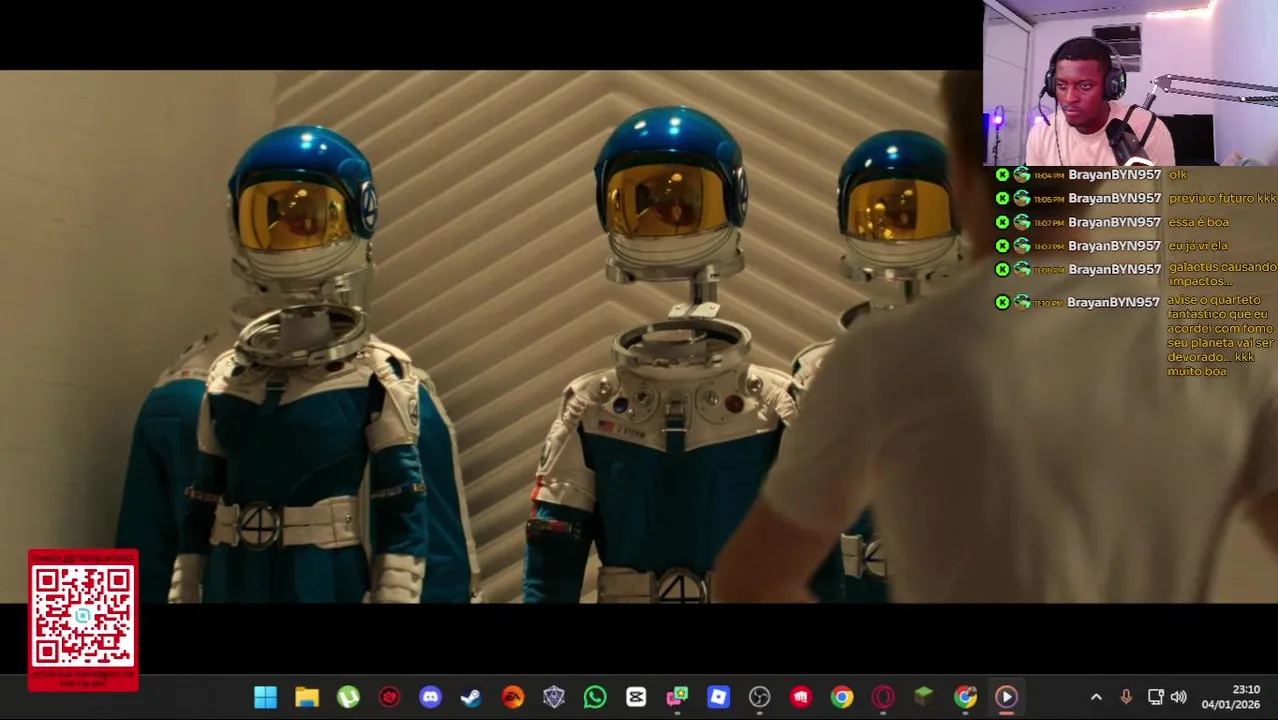Launch CapCut from the taskbar

pyautogui.click(x=636, y=697)
